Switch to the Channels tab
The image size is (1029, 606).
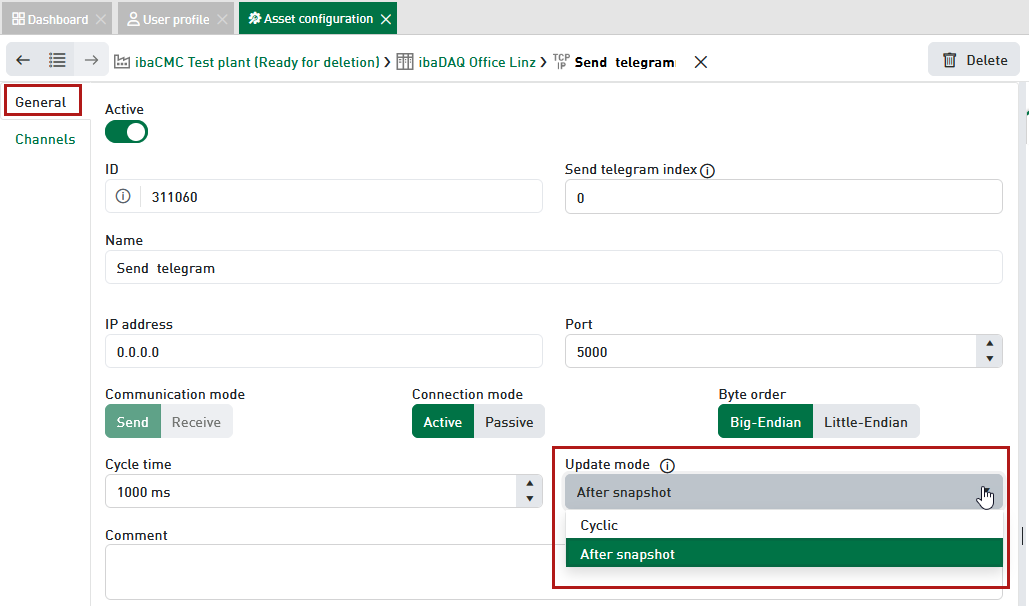[x=45, y=139]
